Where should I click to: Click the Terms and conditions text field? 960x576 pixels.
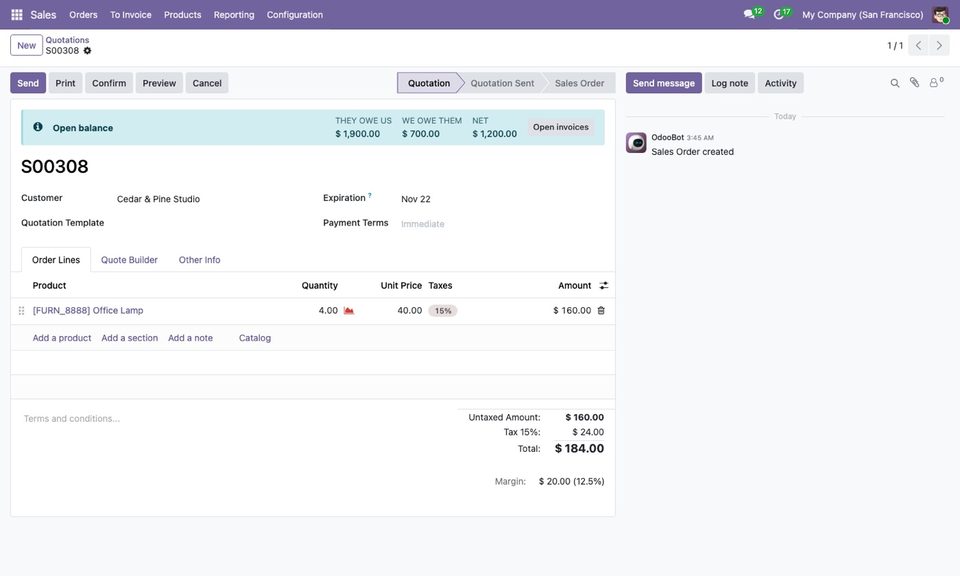(233, 419)
